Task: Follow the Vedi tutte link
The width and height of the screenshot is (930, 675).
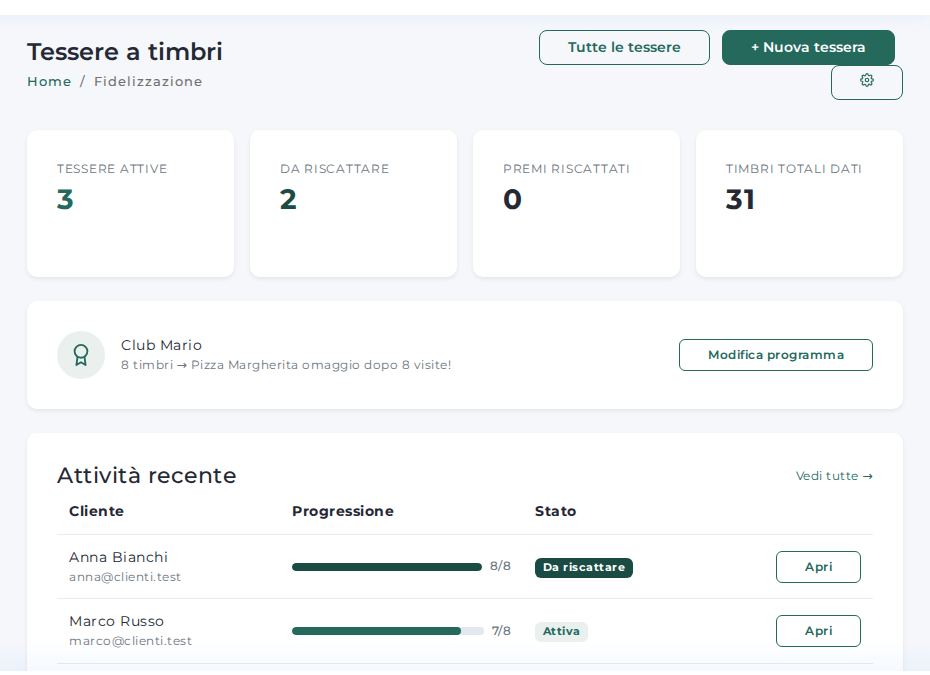Action: pos(834,476)
